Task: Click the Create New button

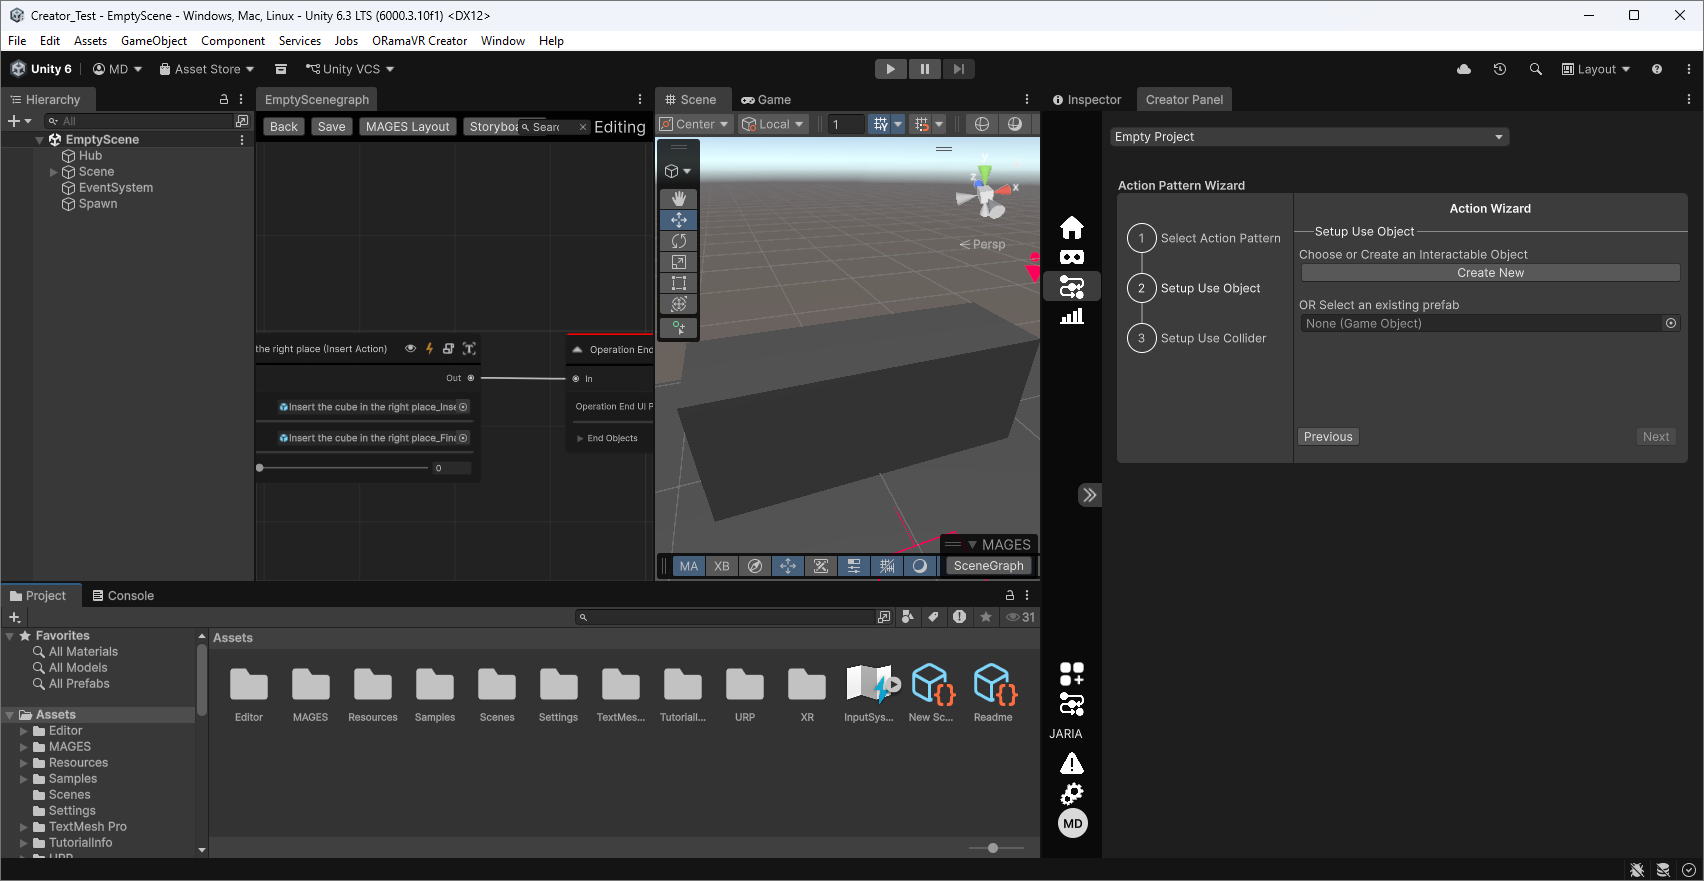Action: point(1490,273)
